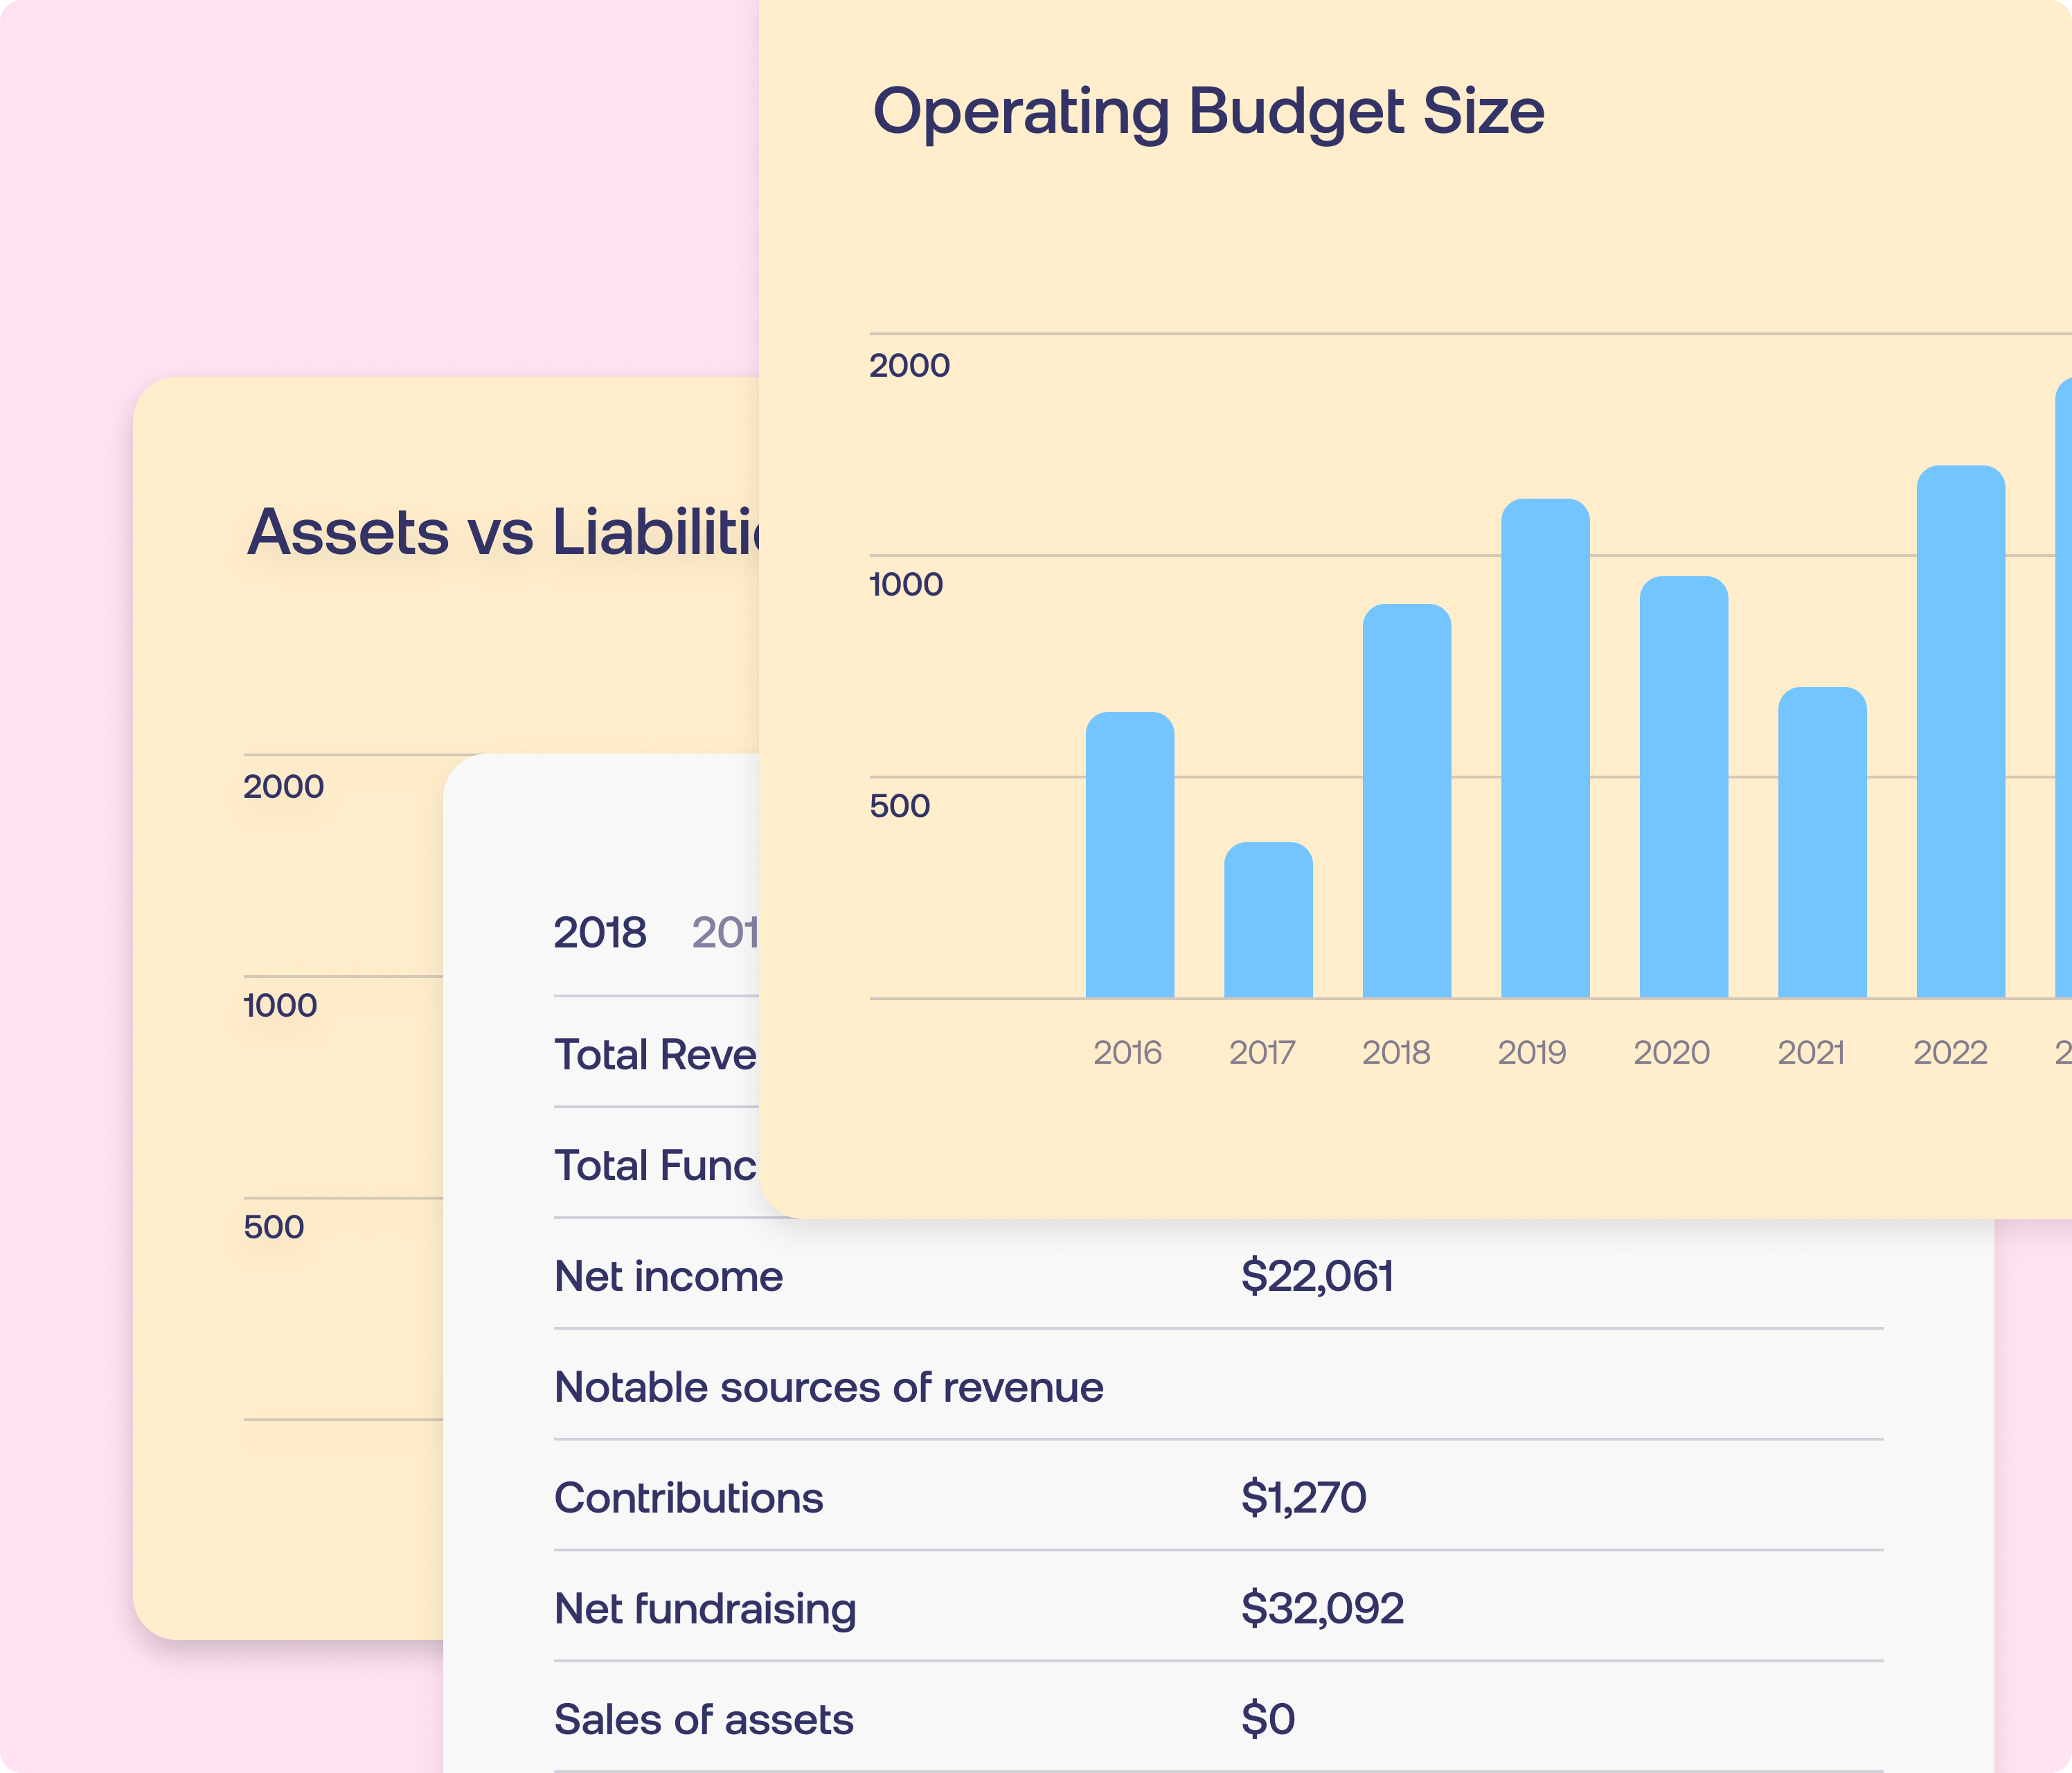Click the 2019 bar in Operating Budget chart
Image resolution: width=2072 pixels, height=1773 pixels.
[x=1545, y=748]
